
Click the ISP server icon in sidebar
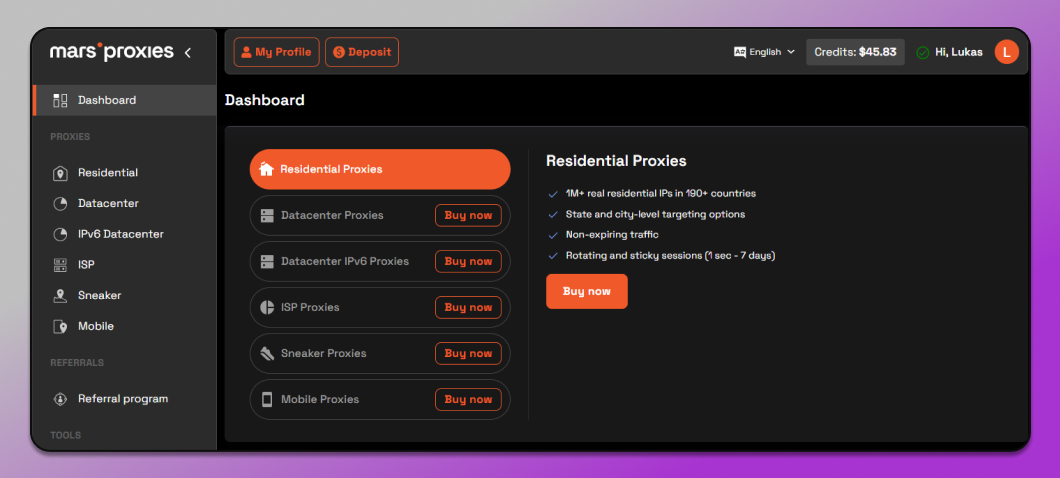click(x=60, y=265)
